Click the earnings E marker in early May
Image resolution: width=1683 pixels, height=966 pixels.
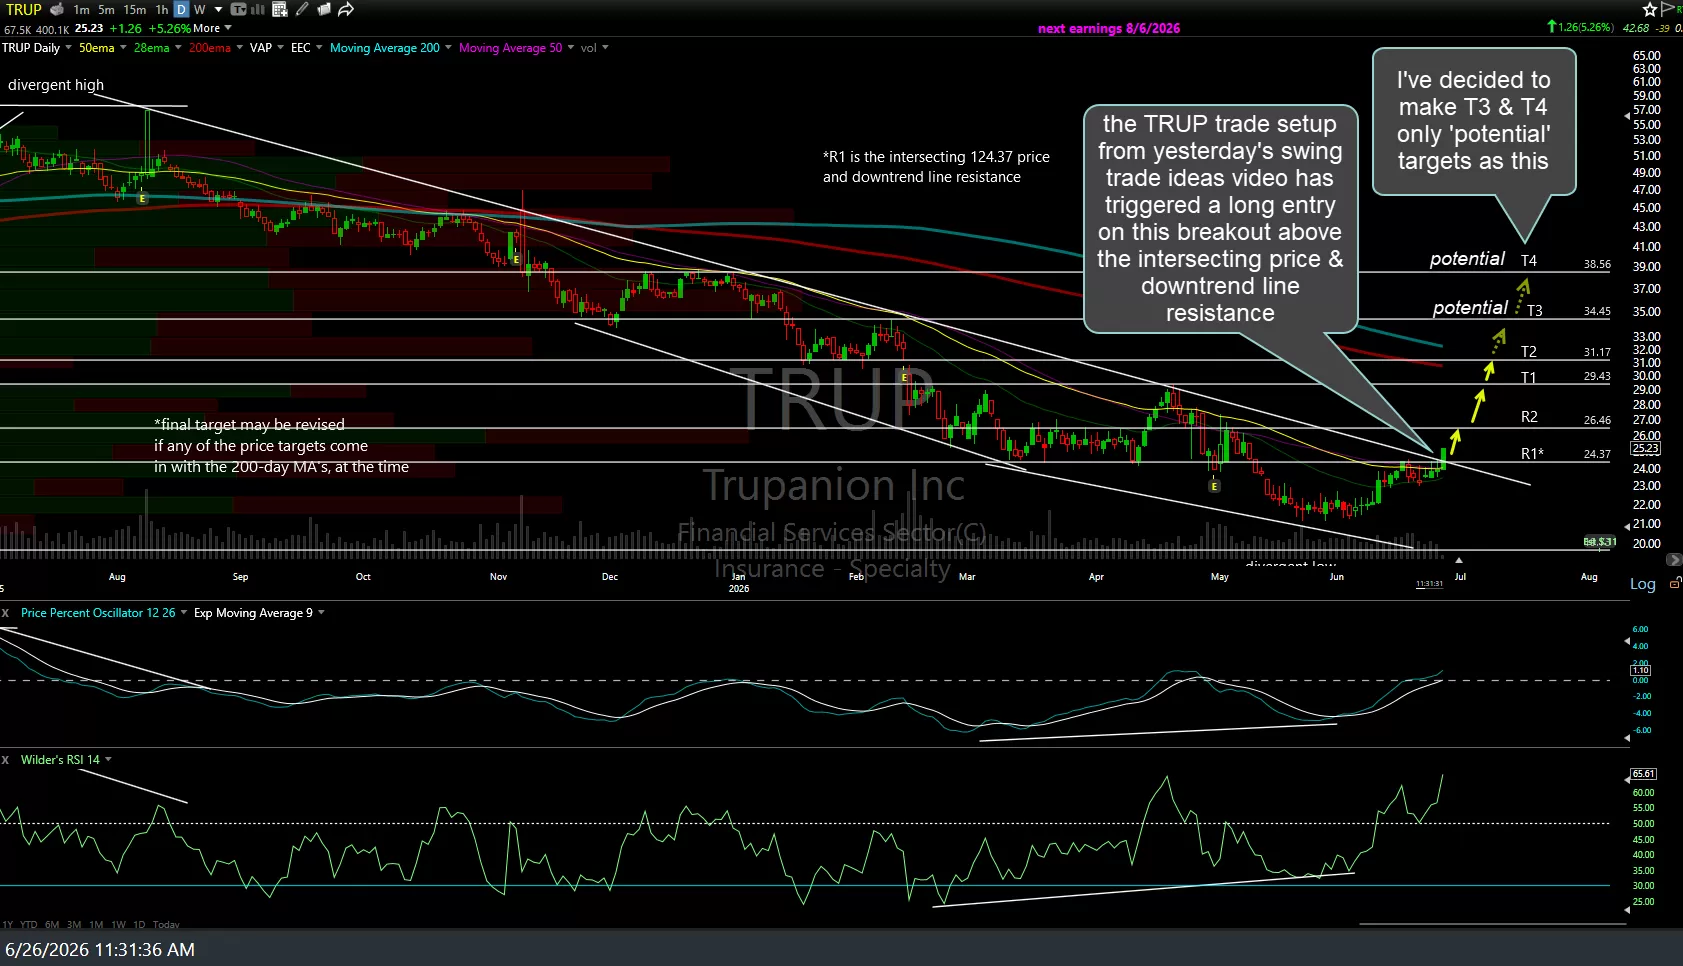(1214, 486)
